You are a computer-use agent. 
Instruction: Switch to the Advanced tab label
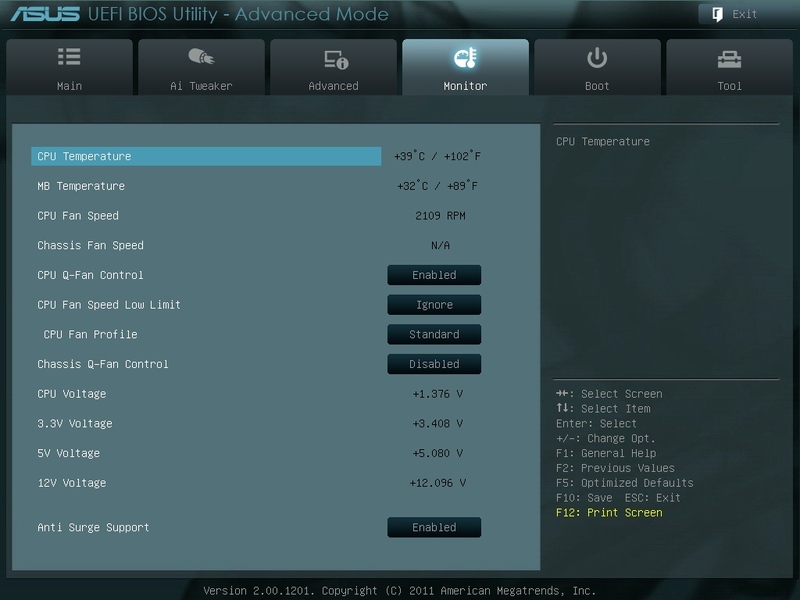[x=333, y=86]
